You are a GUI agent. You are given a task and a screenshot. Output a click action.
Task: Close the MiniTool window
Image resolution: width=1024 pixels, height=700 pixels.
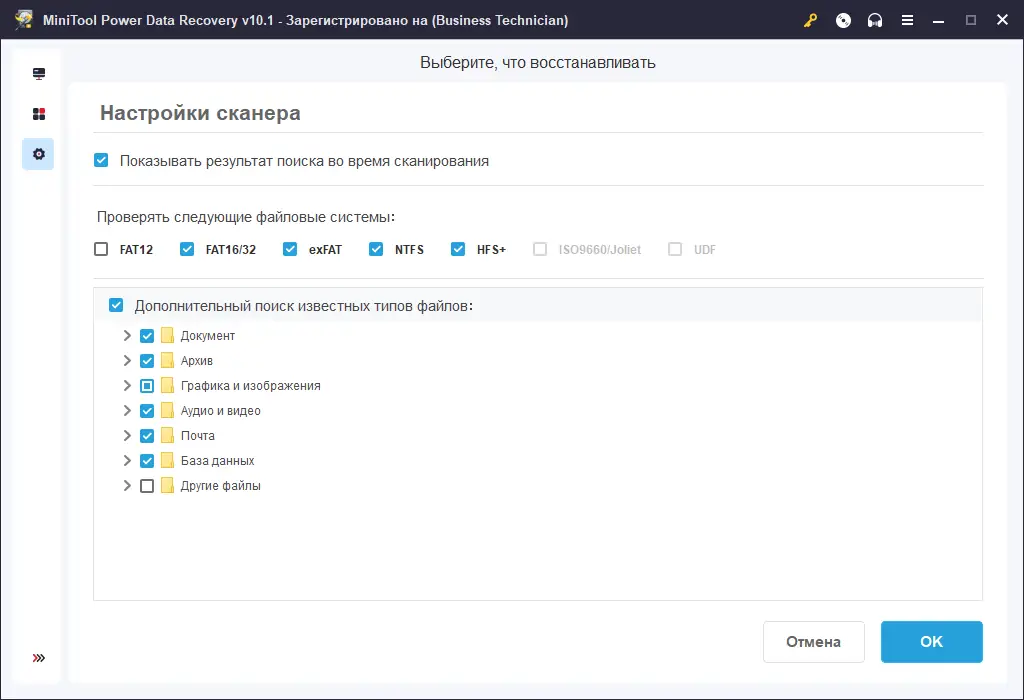click(1002, 20)
